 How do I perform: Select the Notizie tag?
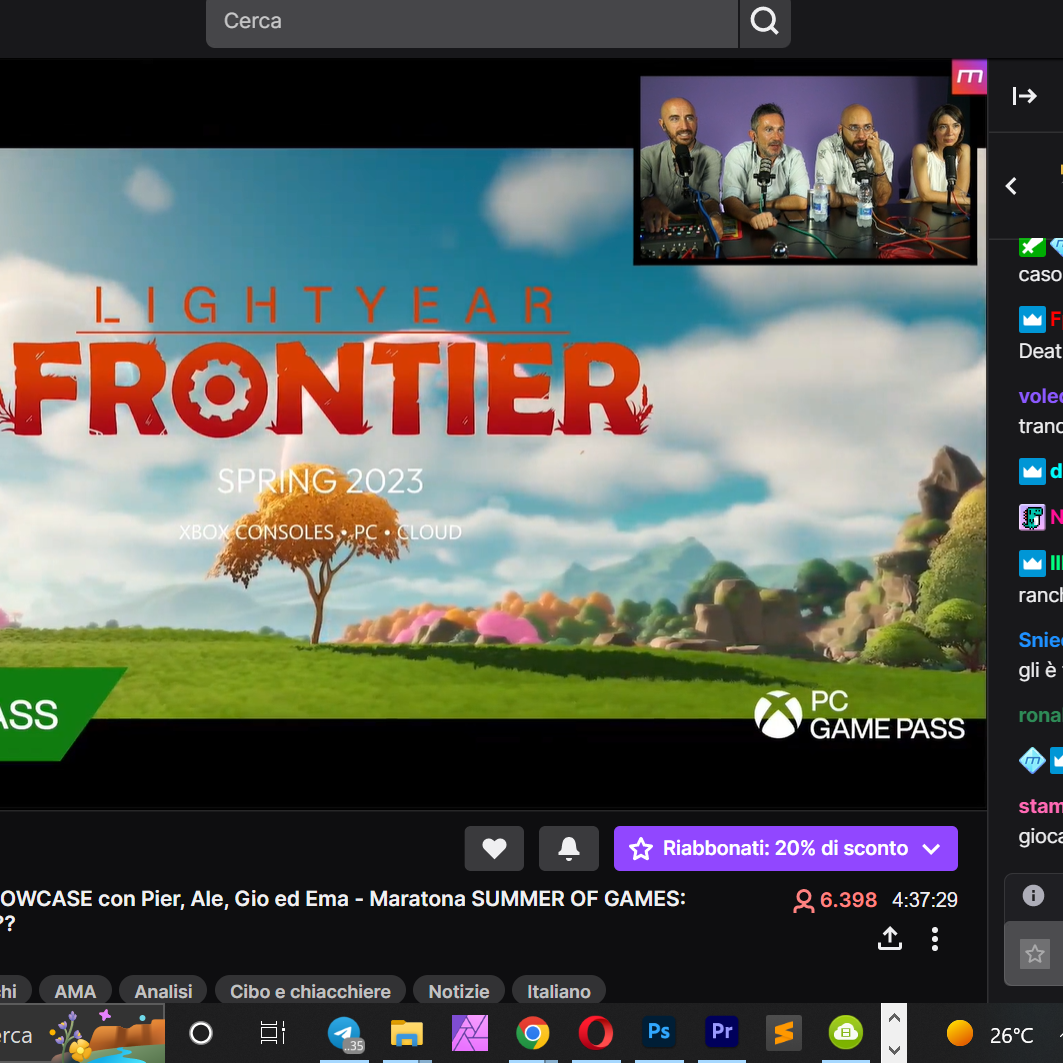coord(459,991)
